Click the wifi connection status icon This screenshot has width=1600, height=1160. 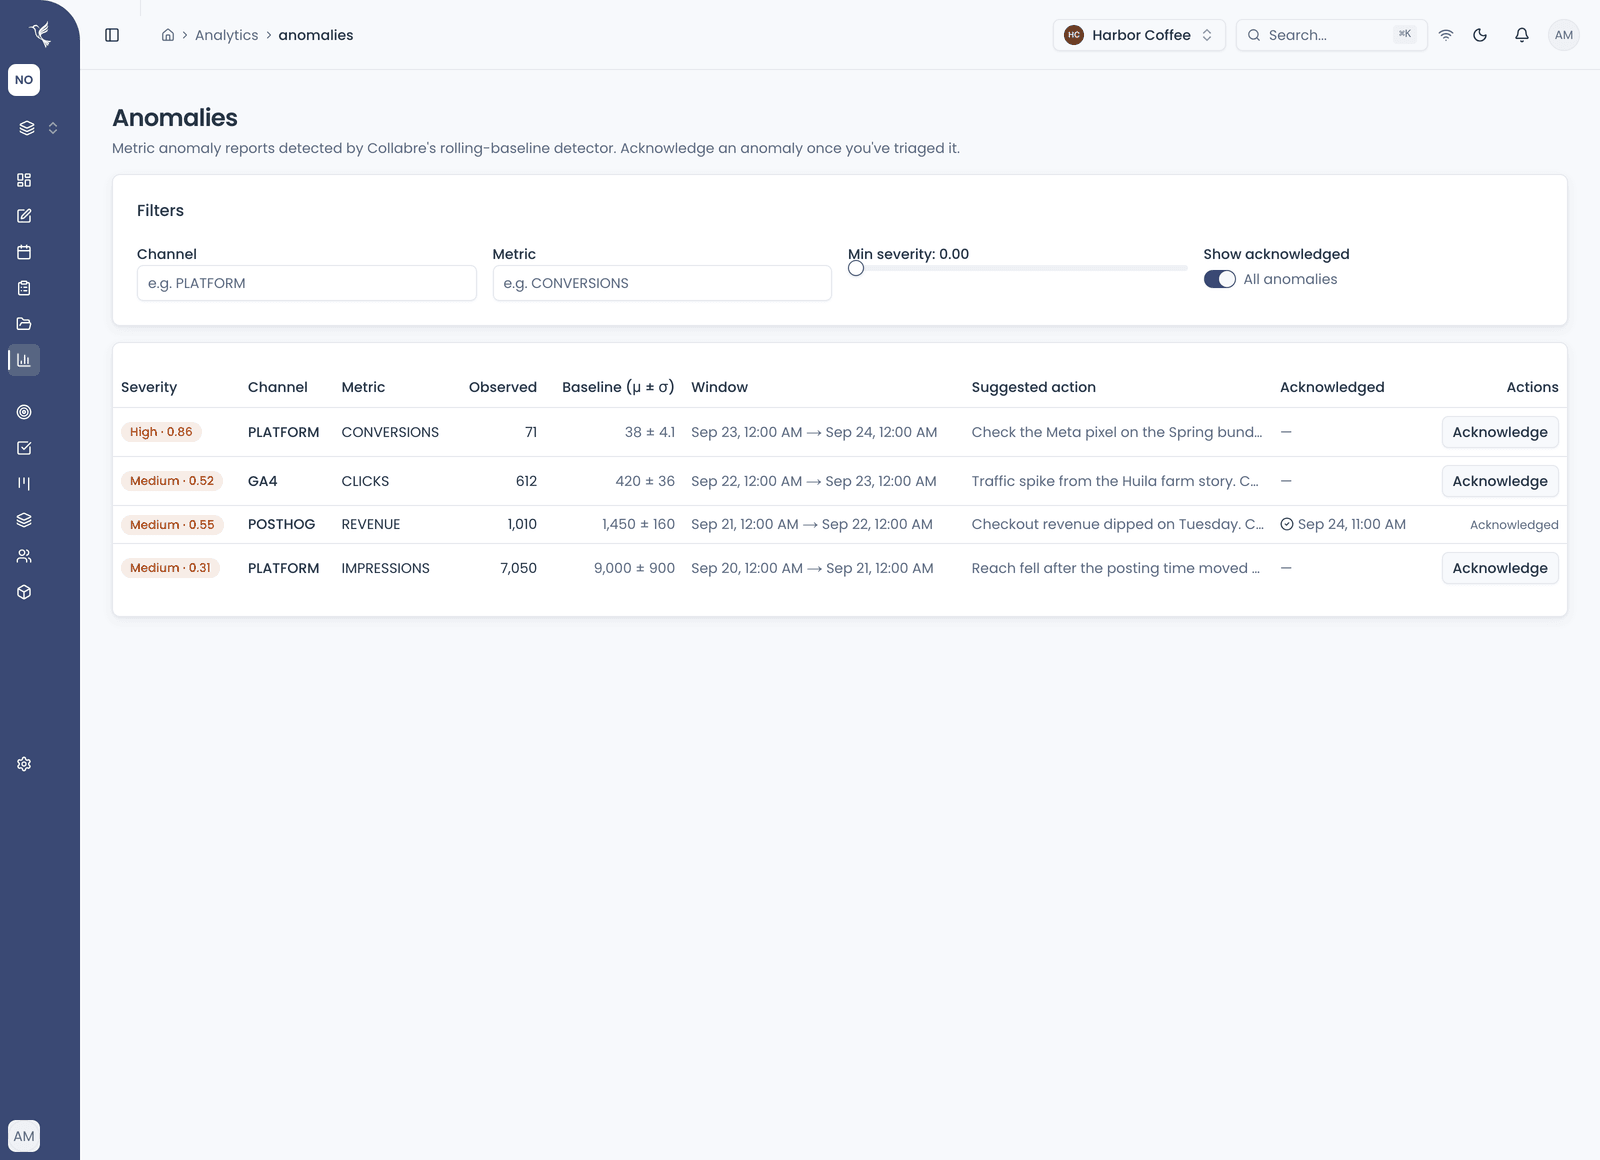pyautogui.click(x=1446, y=35)
